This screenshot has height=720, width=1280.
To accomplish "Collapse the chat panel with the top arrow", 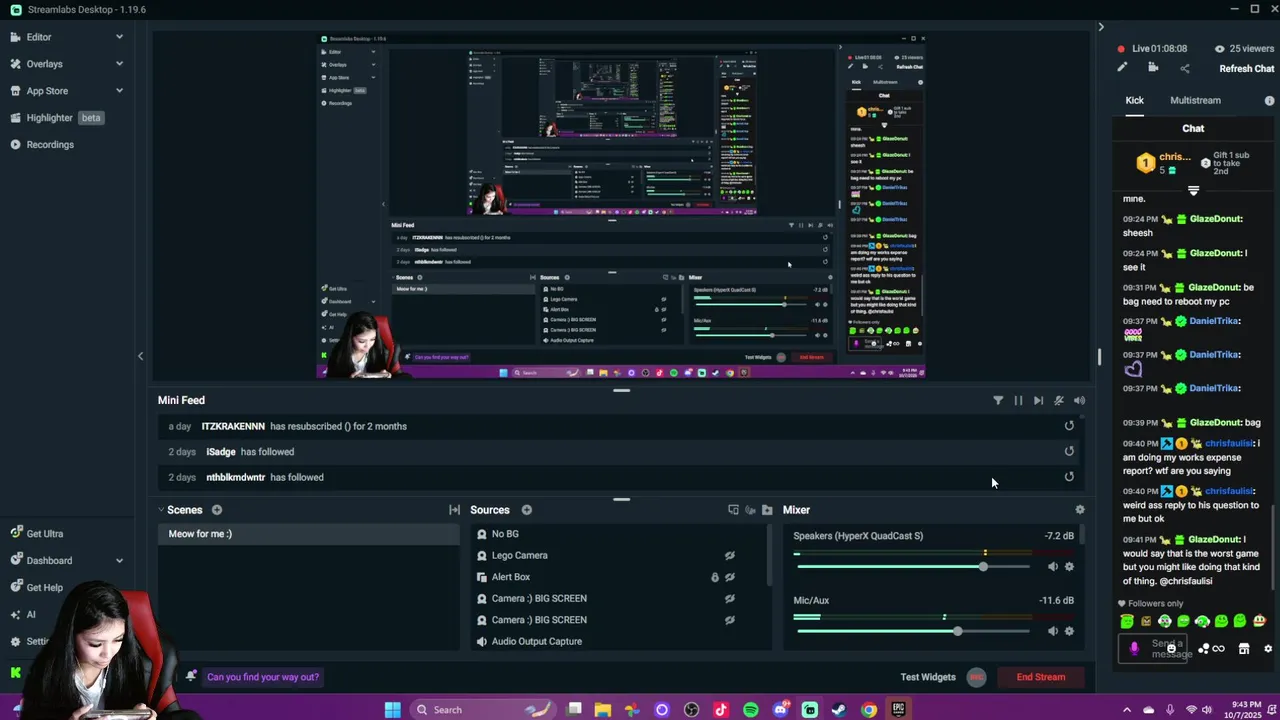I will click(1101, 27).
